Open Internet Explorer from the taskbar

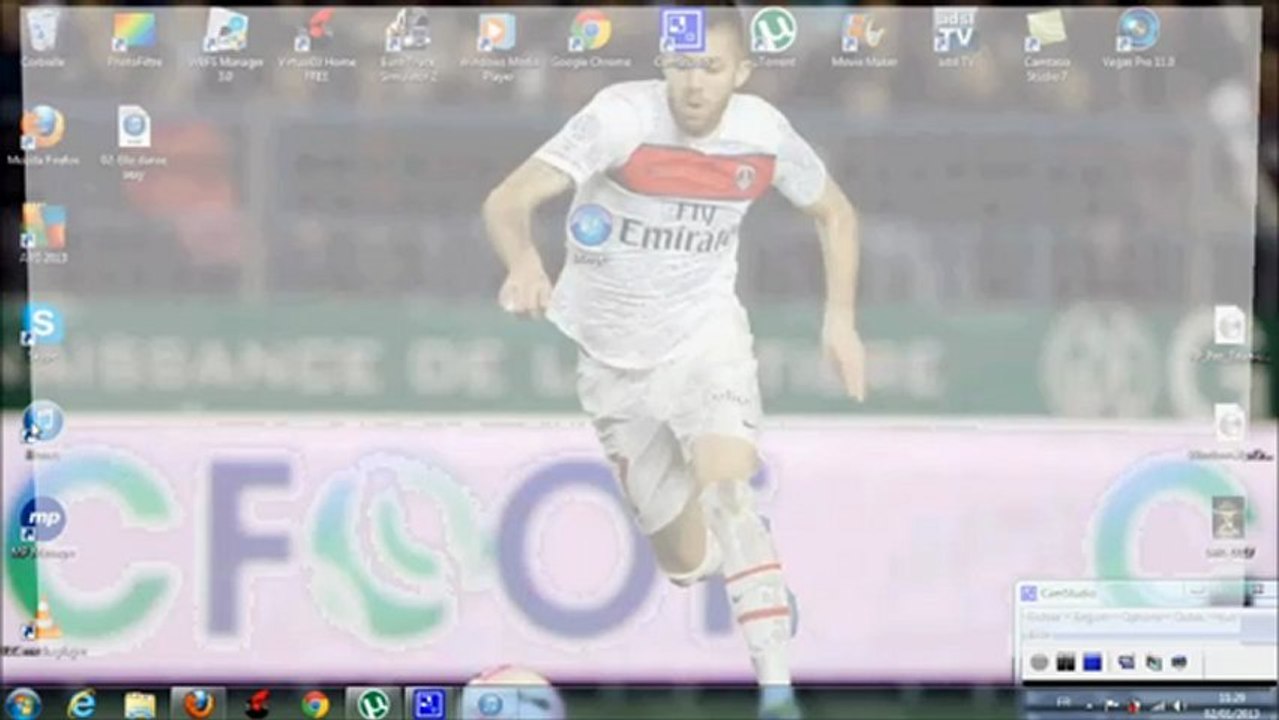click(x=82, y=703)
